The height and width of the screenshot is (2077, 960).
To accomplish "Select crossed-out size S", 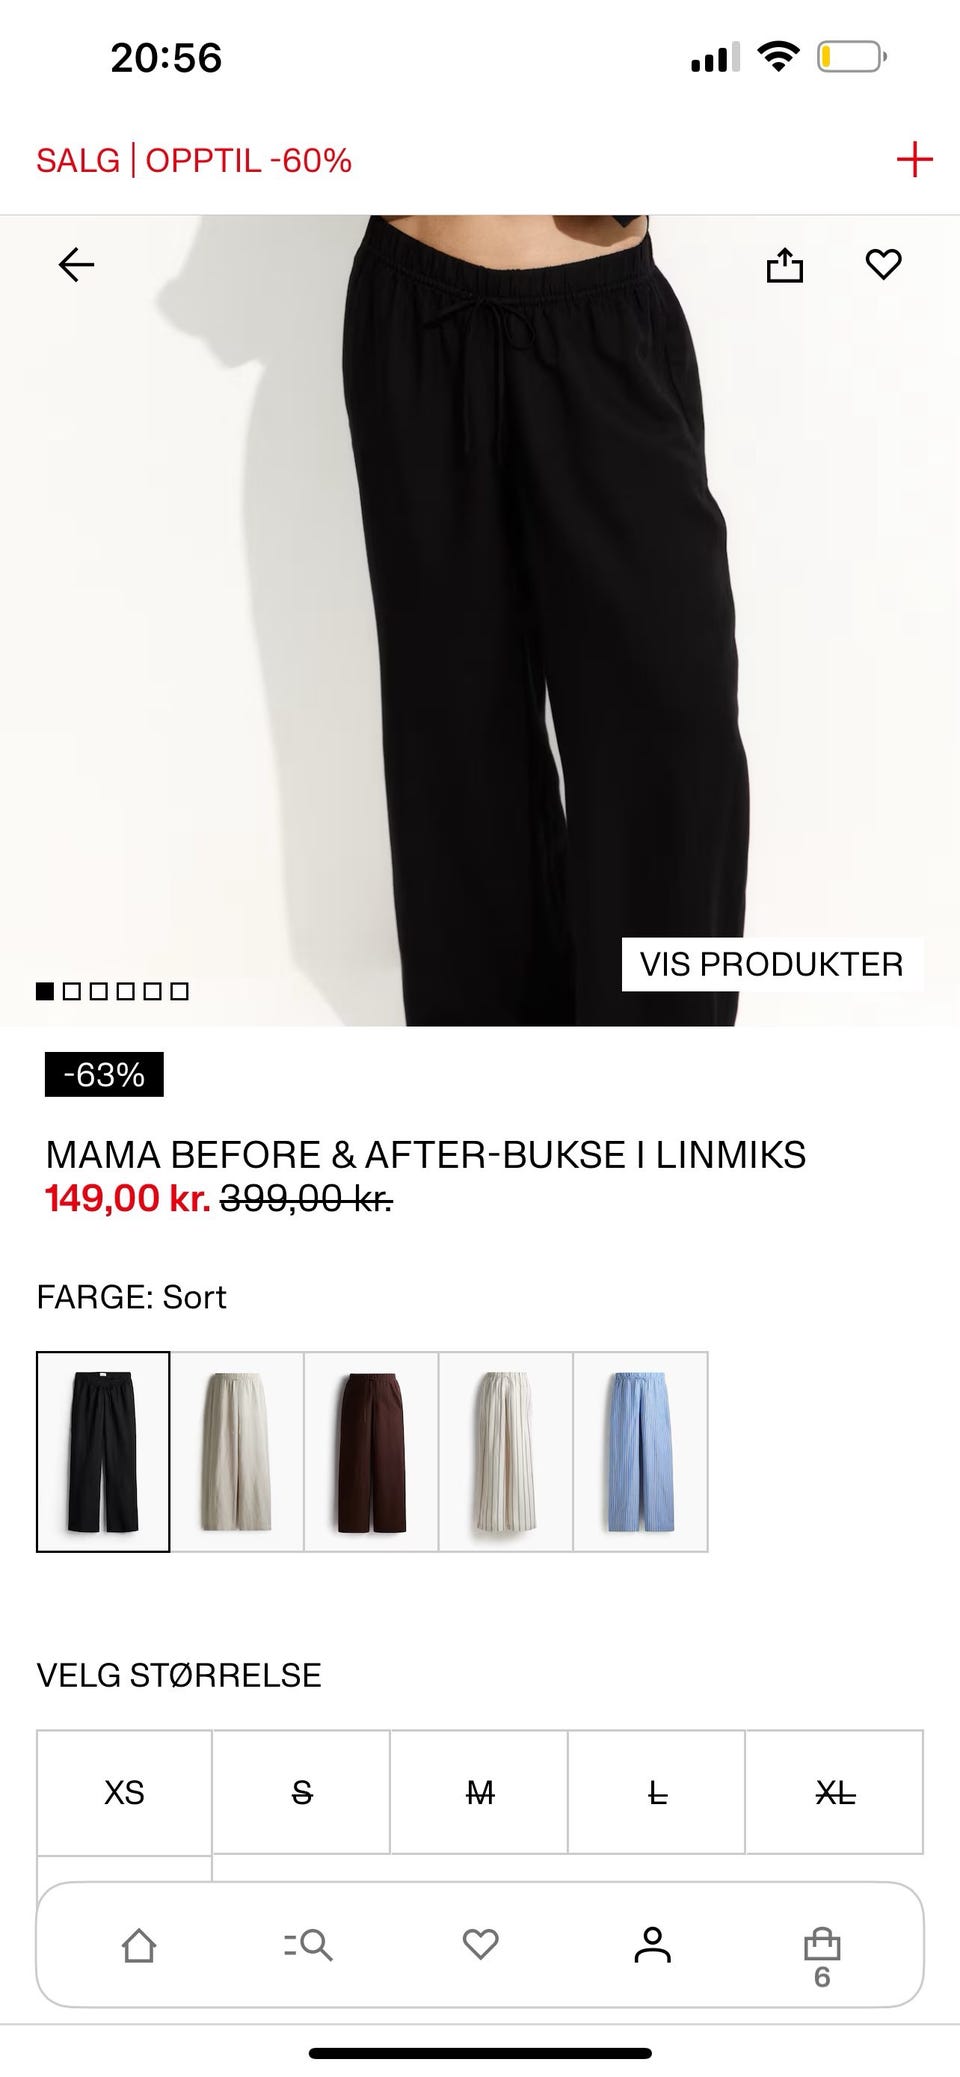I will point(301,1792).
